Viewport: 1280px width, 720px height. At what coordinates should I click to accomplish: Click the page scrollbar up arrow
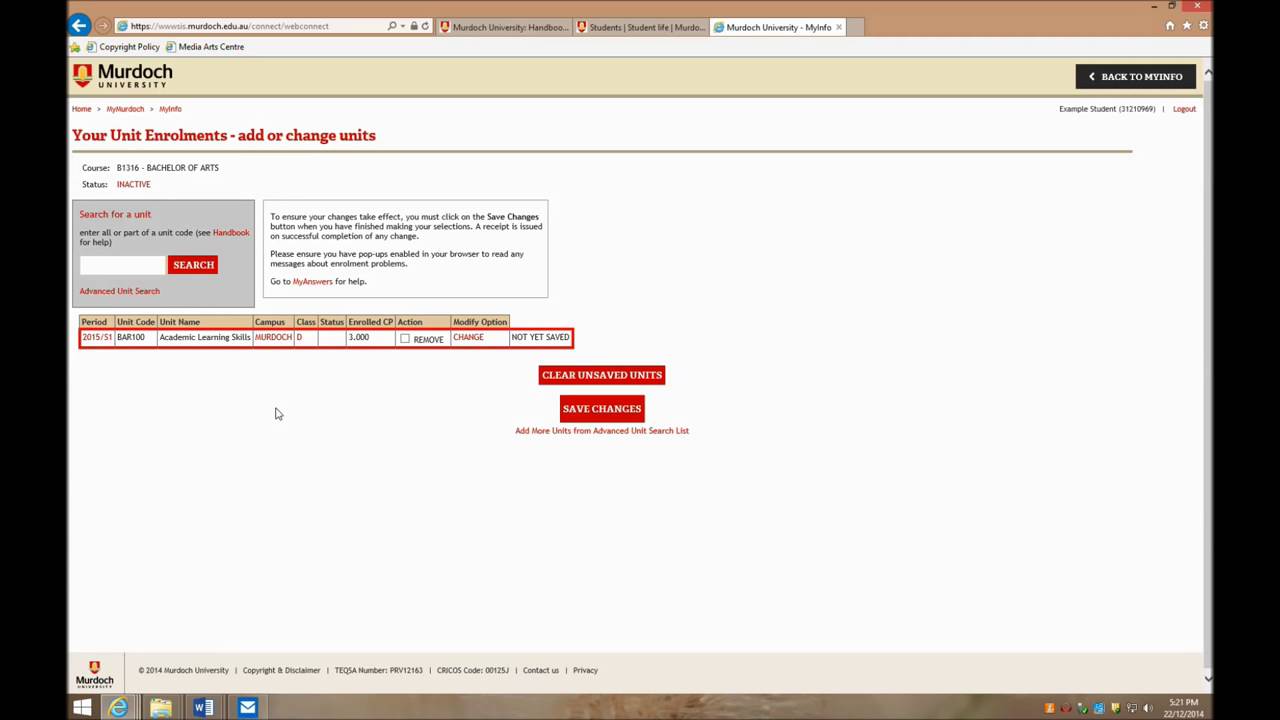click(x=1207, y=72)
